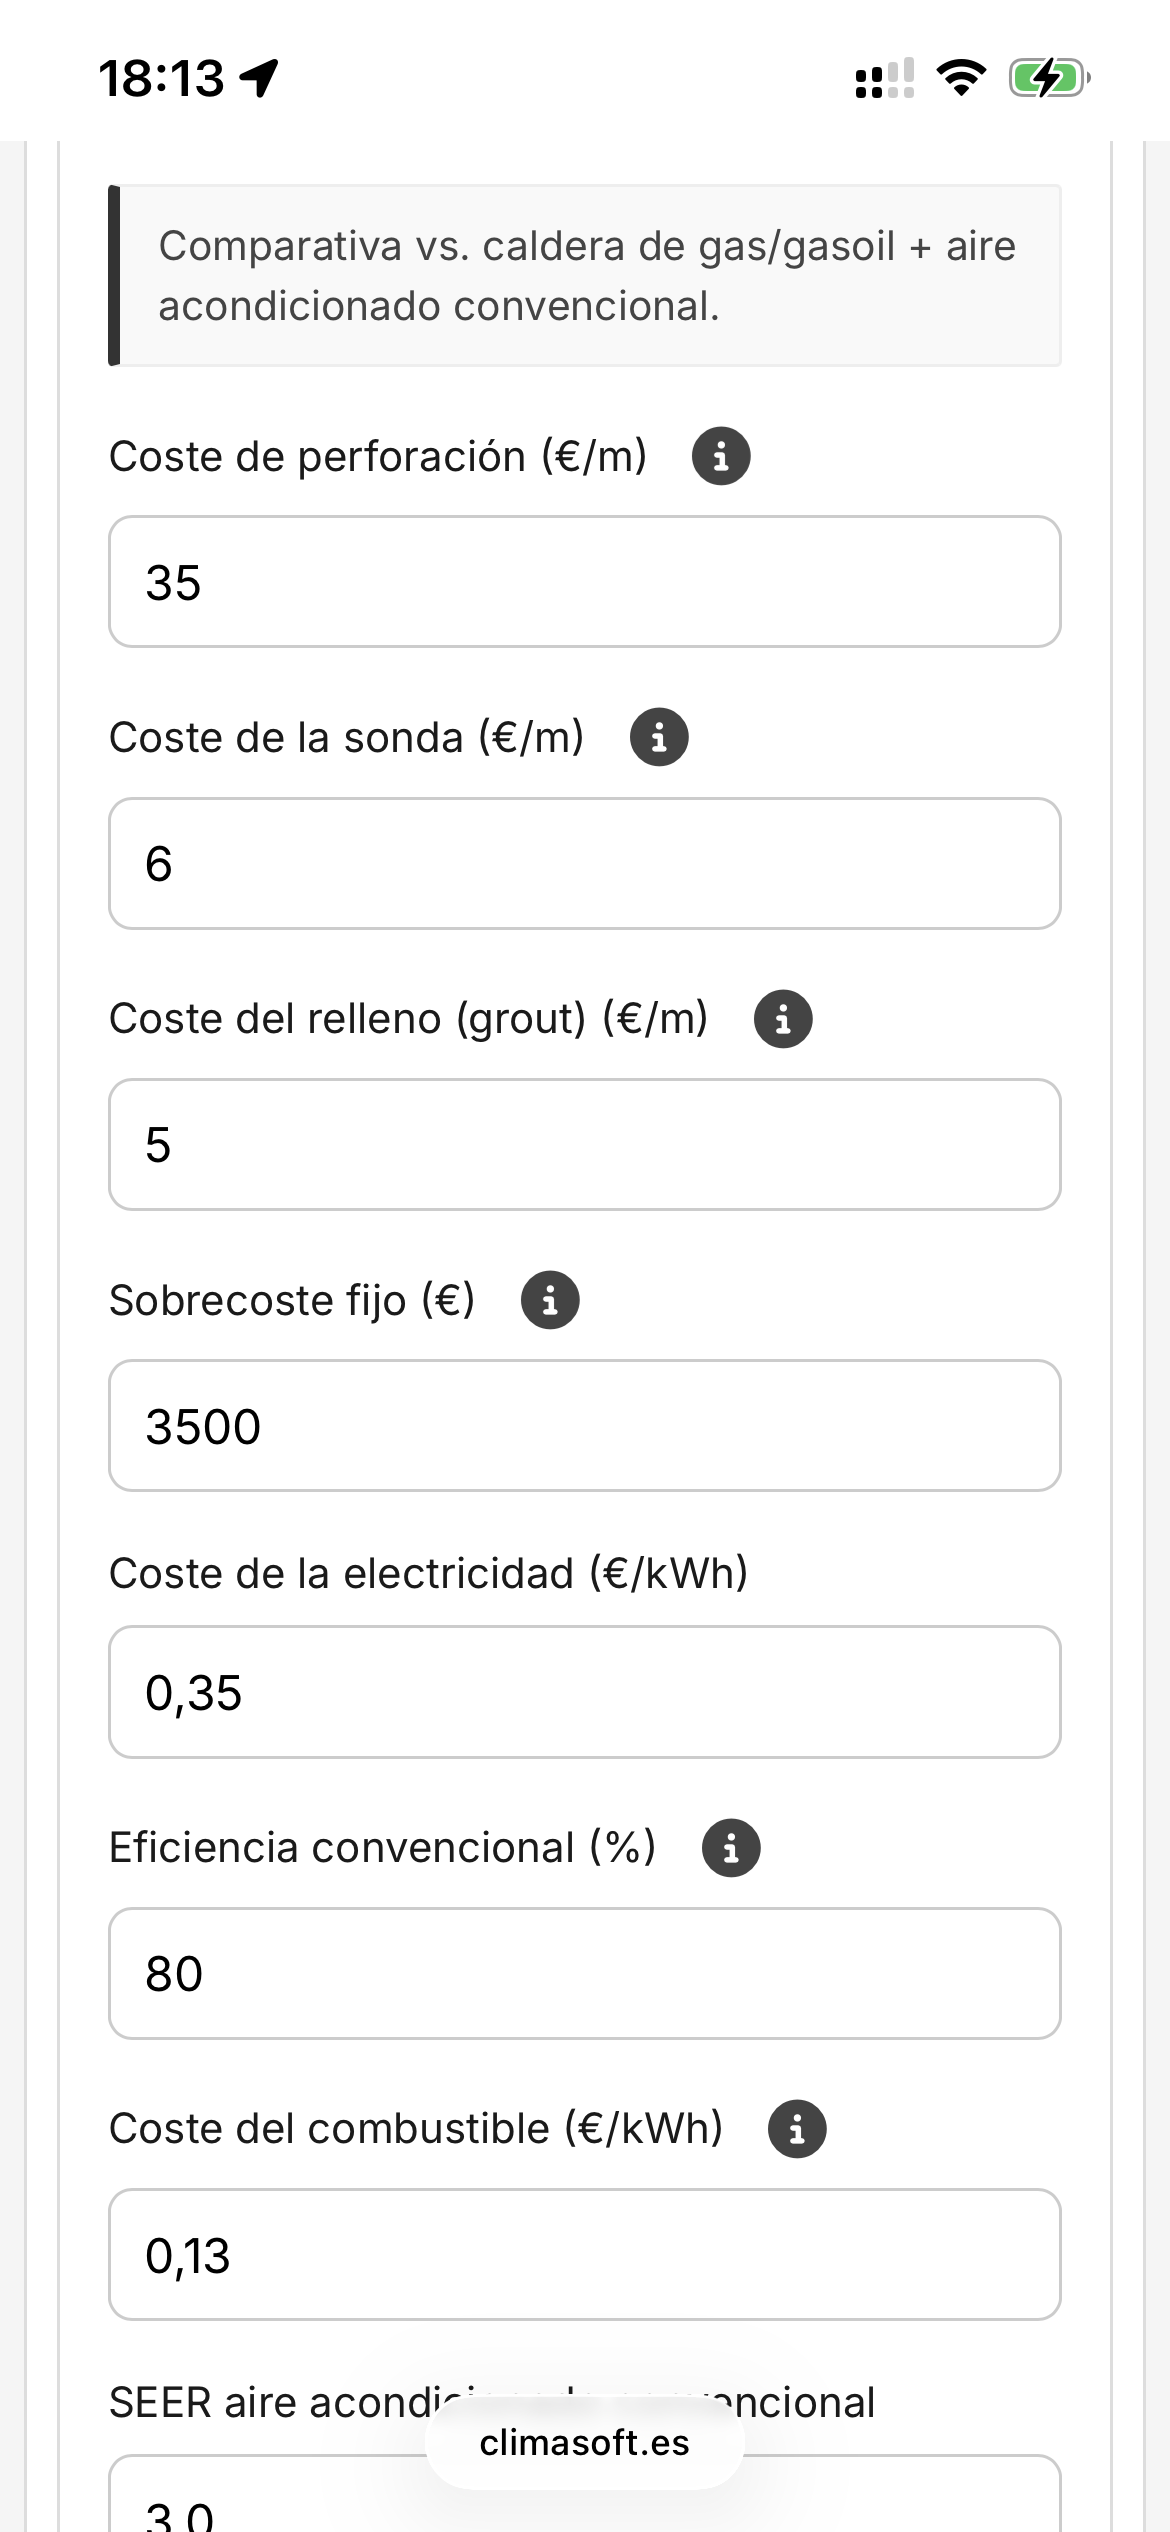1170x2532 pixels.
Task: Edit the Coste de la sonda value
Action: click(x=585, y=863)
